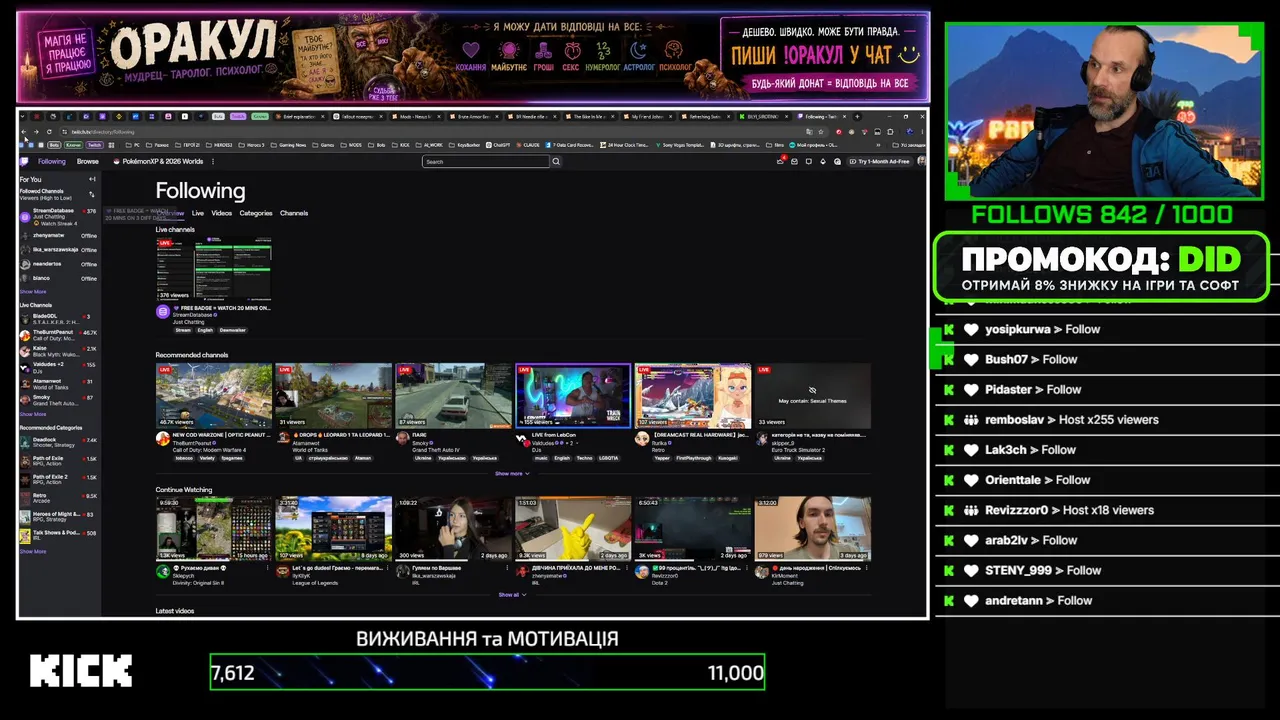Screen dimensions: 1280x720
Task: Click the Twitch search input field
Action: pos(485,161)
